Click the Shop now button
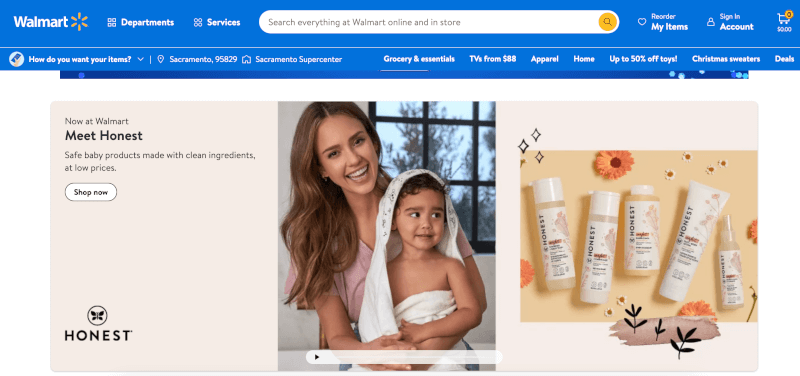The image size is (800, 376). (91, 192)
